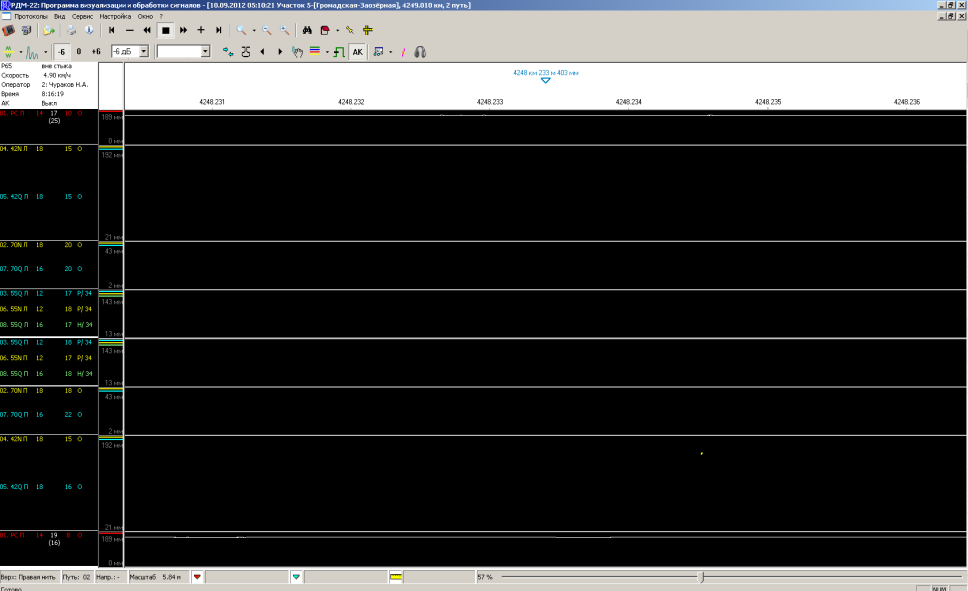Toggle the -6 gain button
The height and width of the screenshot is (591, 968).
(61, 51)
